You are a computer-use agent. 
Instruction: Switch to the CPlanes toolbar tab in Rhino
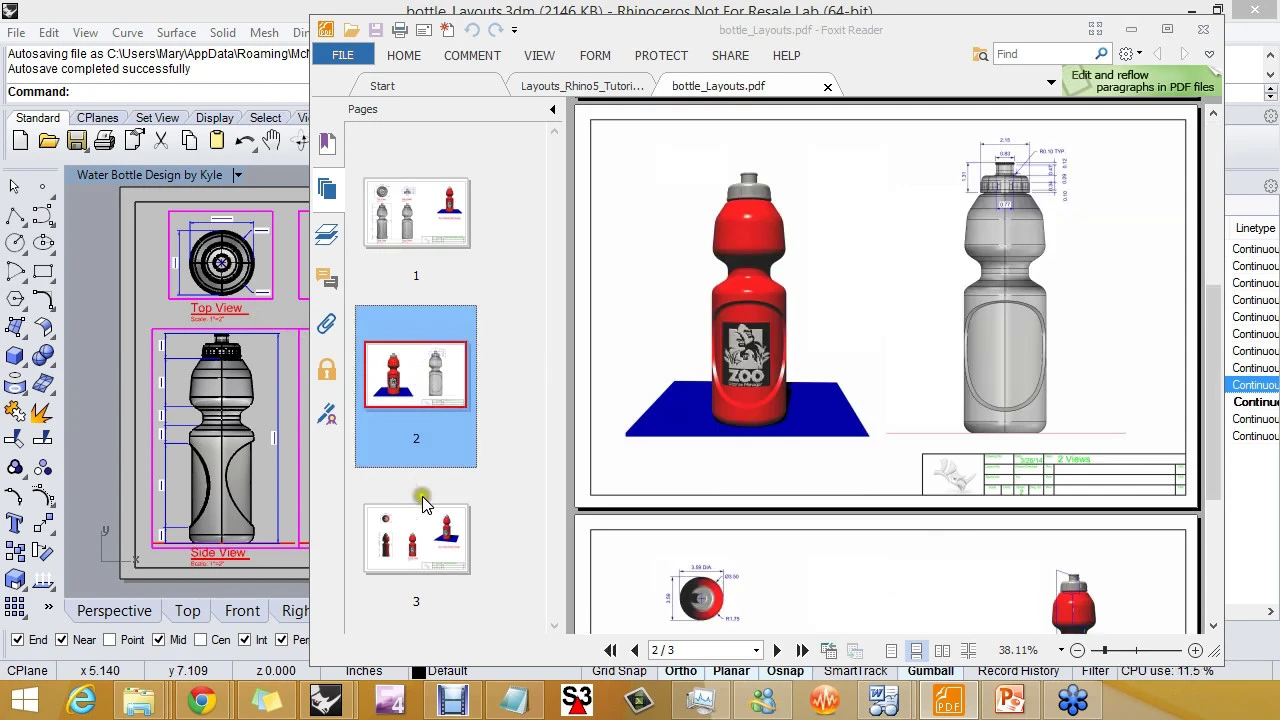point(98,118)
